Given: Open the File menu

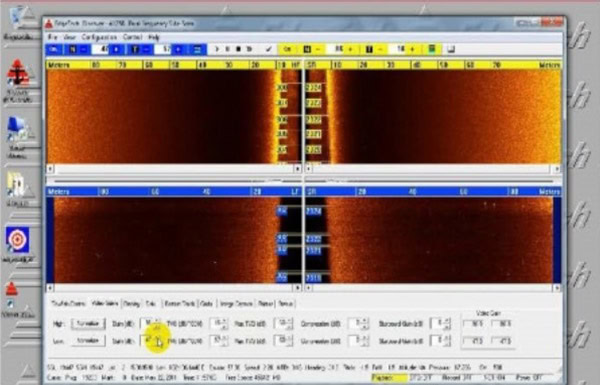Looking at the screenshot, I should tap(53, 37).
